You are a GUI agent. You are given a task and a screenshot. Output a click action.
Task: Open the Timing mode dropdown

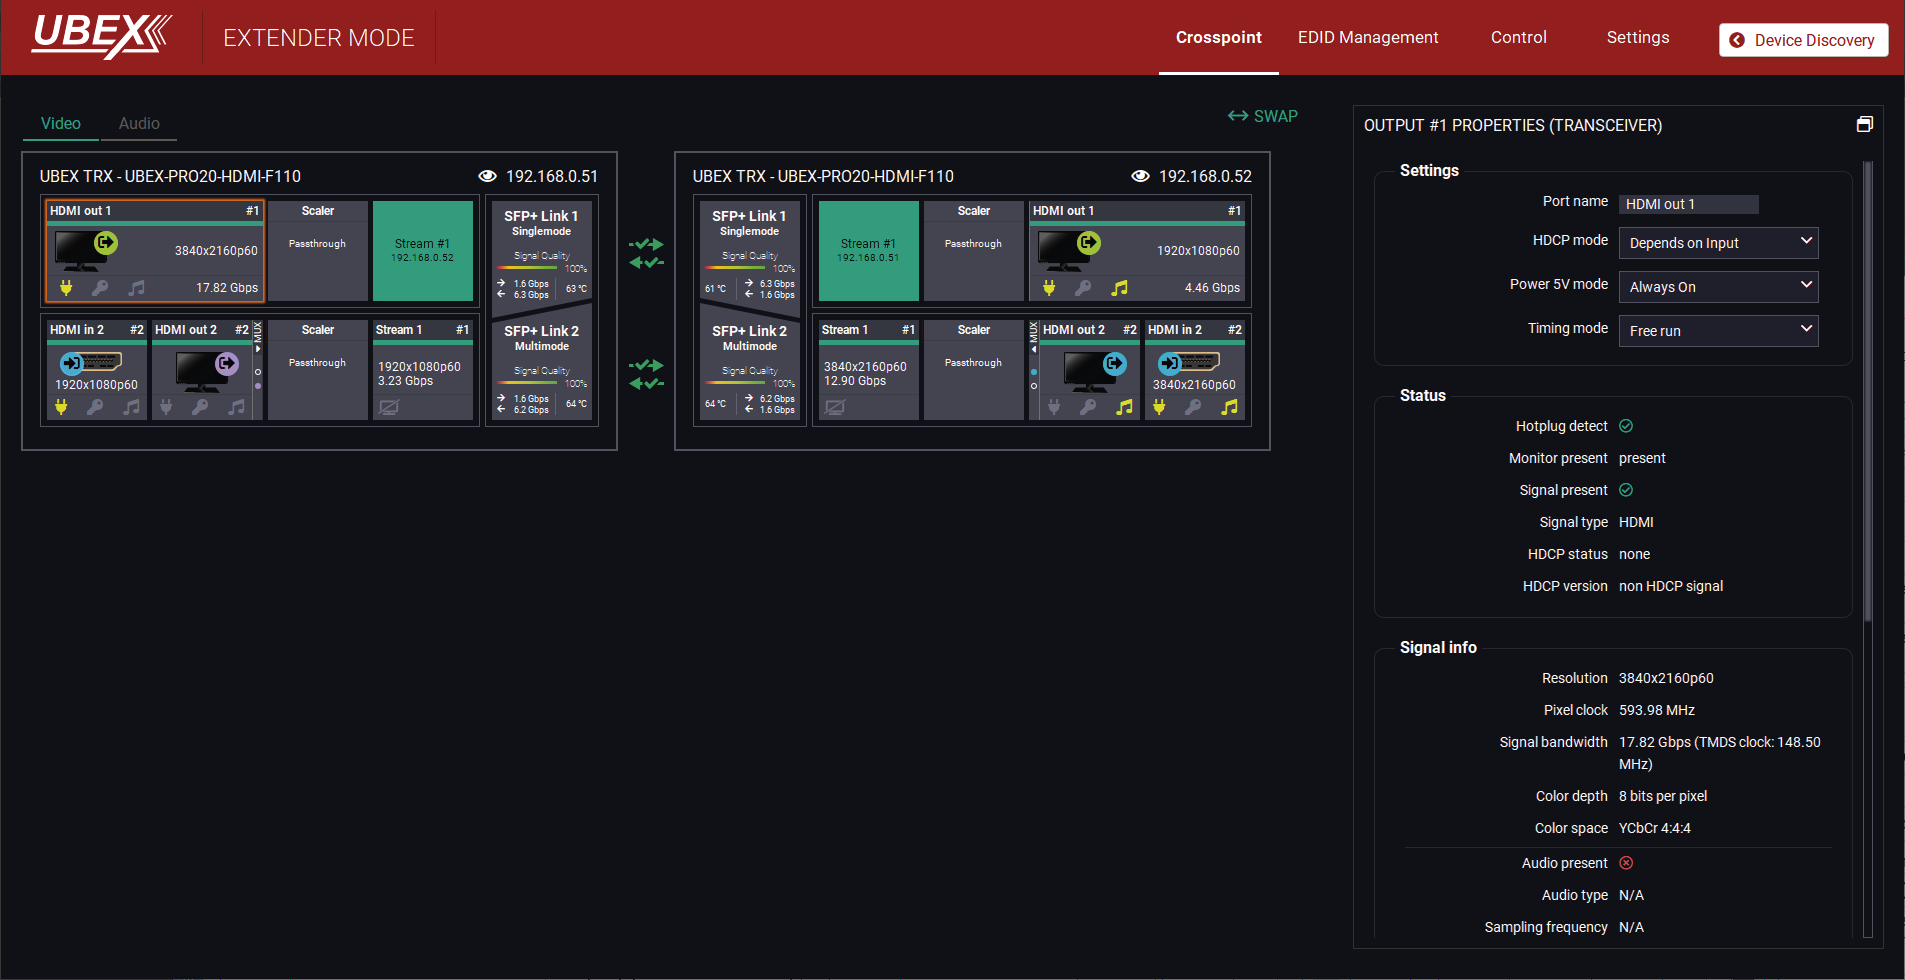tap(1718, 331)
